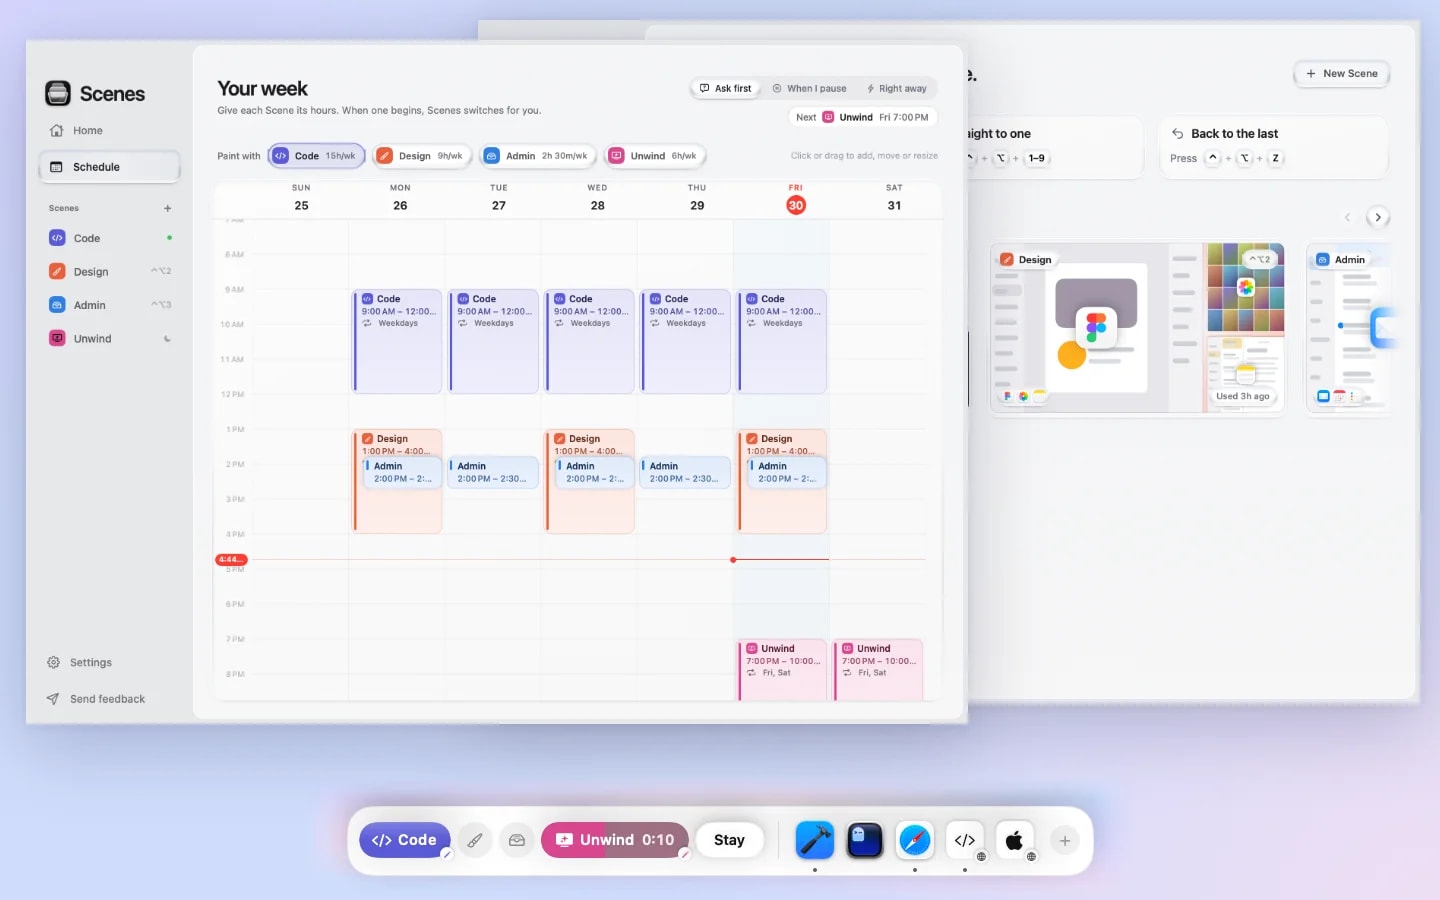The width and height of the screenshot is (1440, 900).
Task: Select Schedule in the sidebar
Action: (109, 167)
